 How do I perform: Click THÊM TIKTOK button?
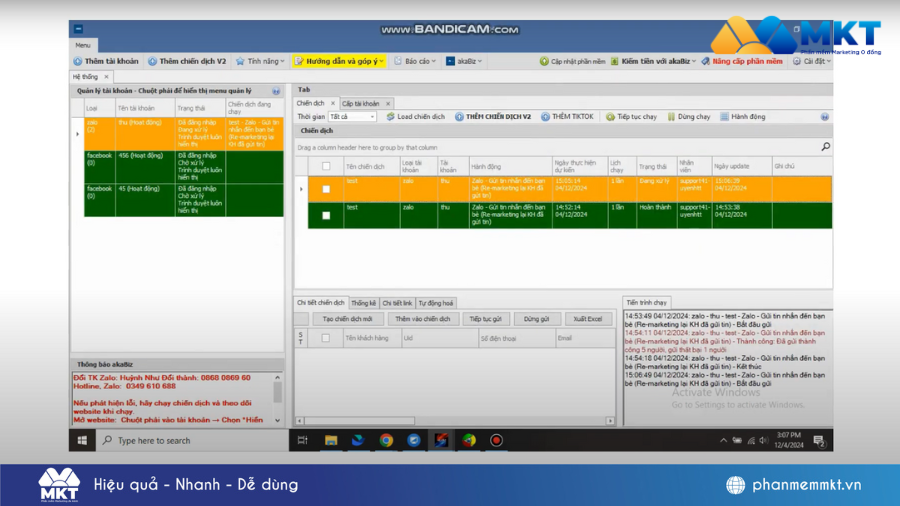567,116
